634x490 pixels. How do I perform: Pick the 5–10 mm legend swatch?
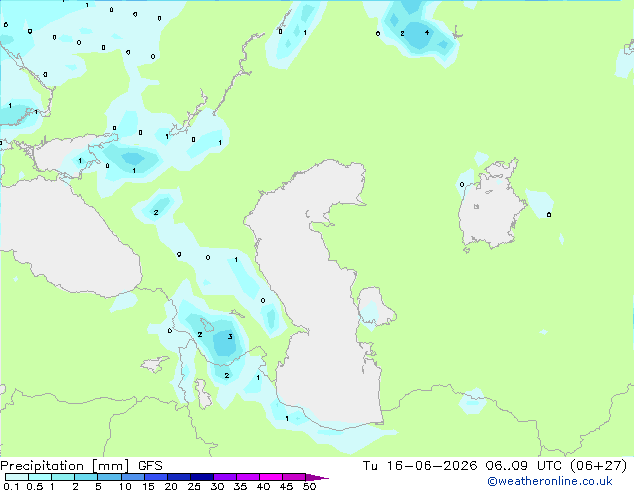(x=109, y=477)
